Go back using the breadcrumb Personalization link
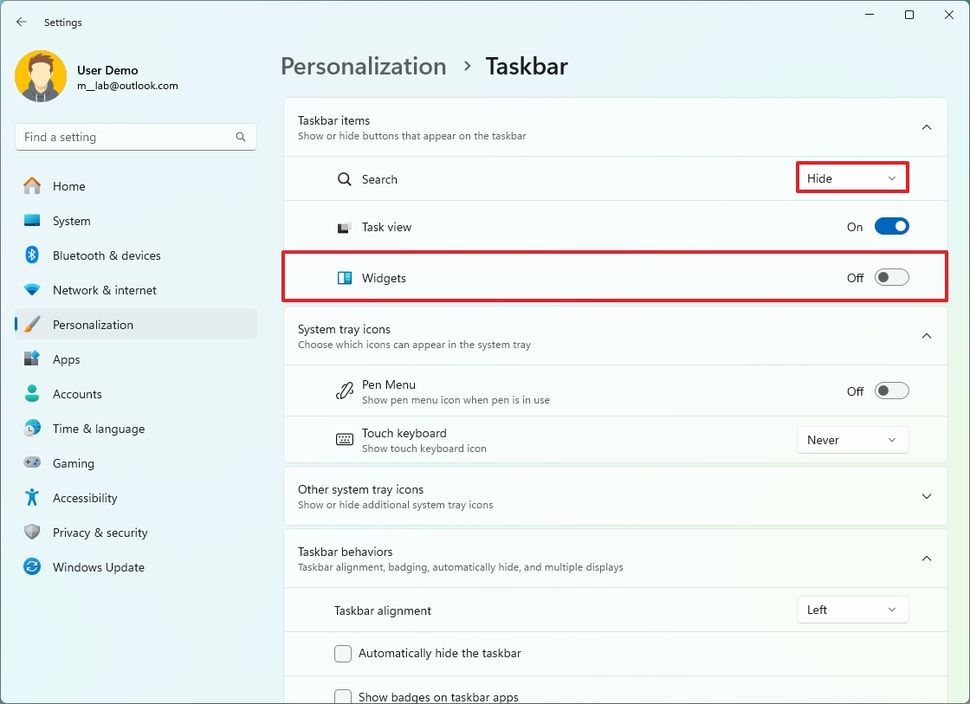Image resolution: width=970 pixels, height=704 pixels. point(363,66)
